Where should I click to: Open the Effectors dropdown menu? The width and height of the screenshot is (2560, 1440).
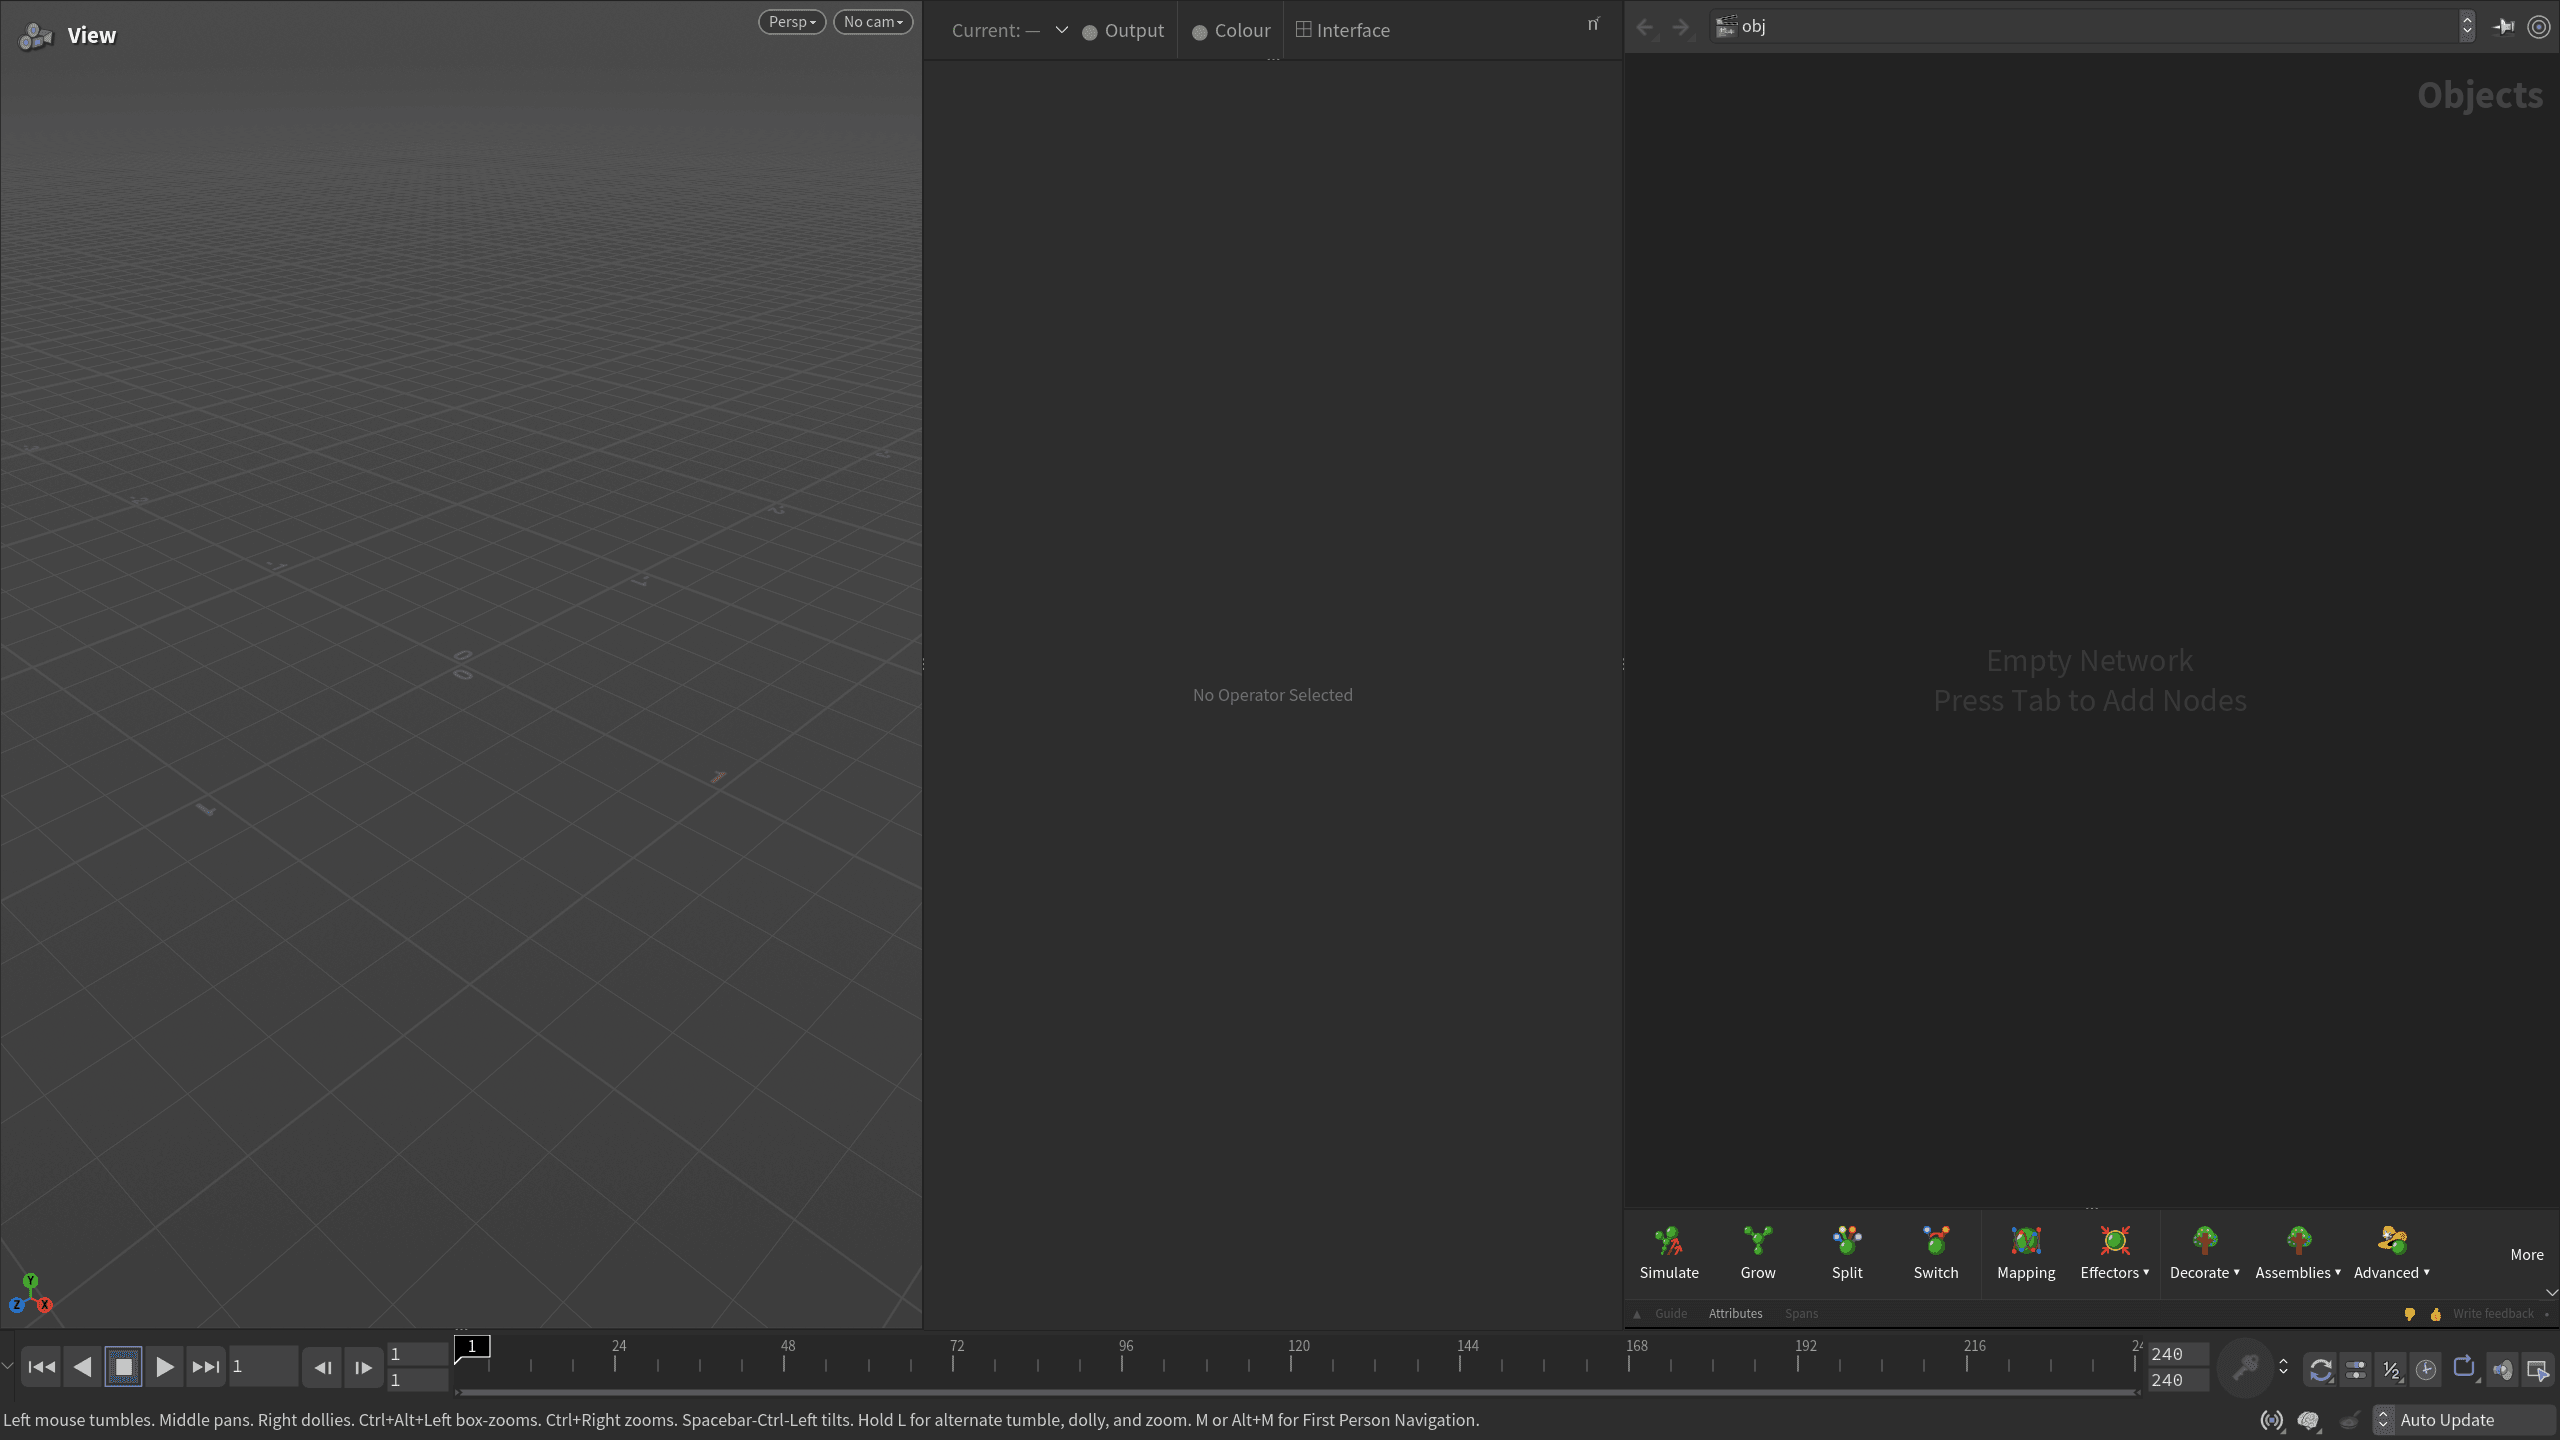[2114, 1253]
